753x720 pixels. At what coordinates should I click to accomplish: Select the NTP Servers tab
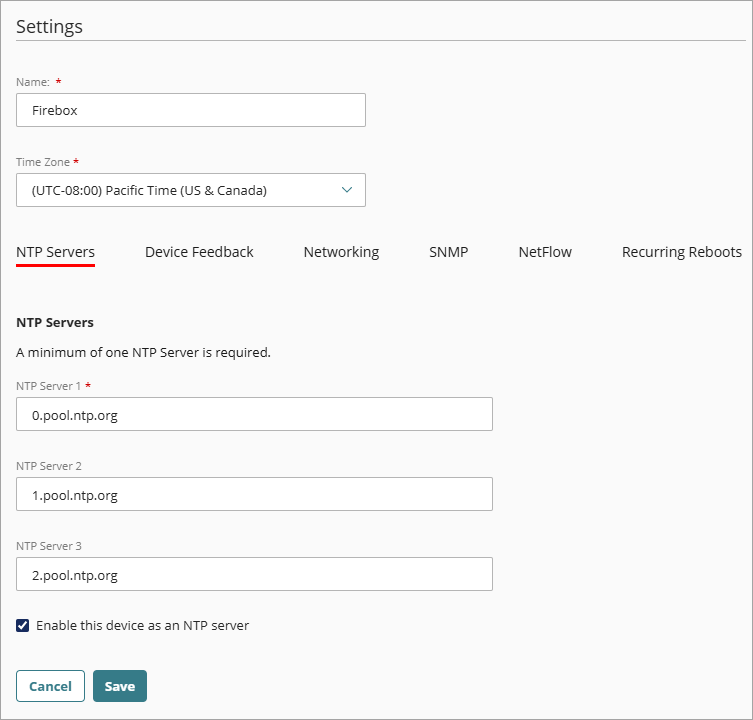(55, 252)
